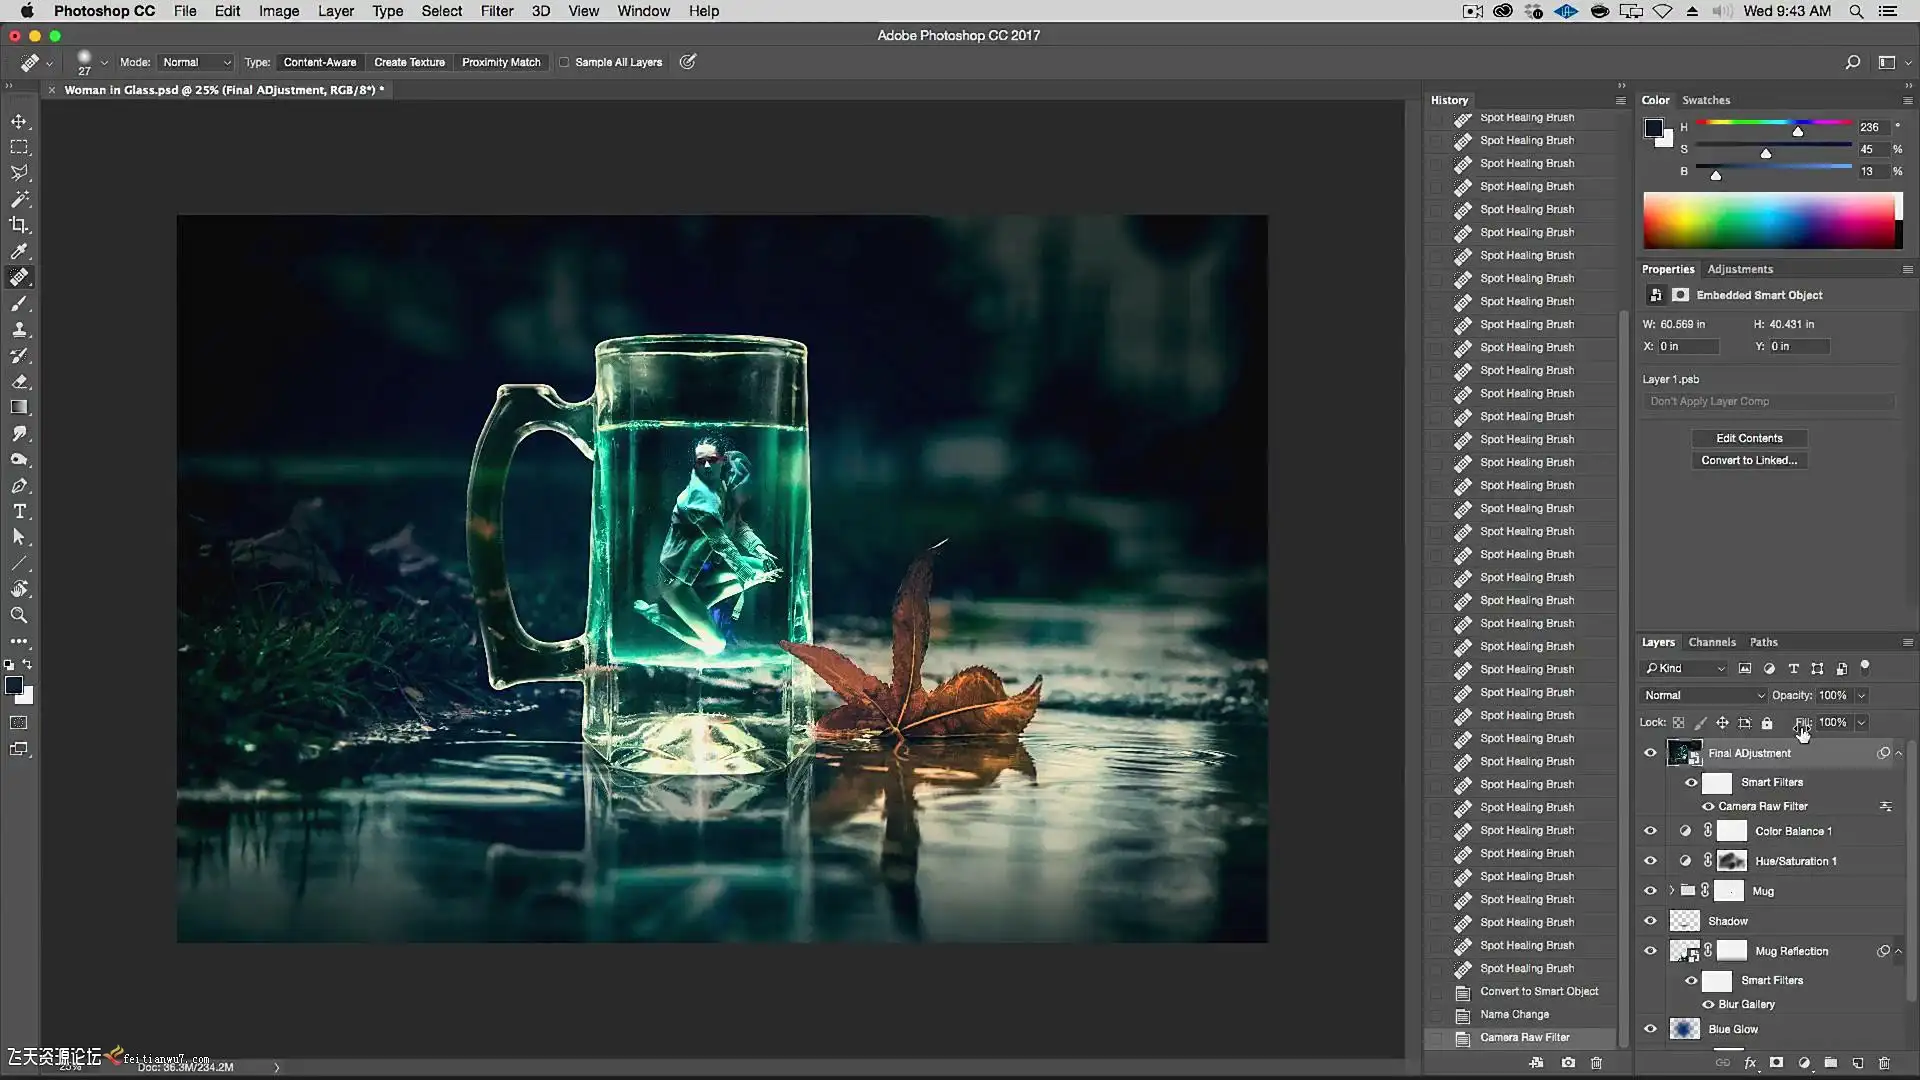Hide the Color Balance 1 layer
Screen dimensions: 1920x1080
(1650, 831)
